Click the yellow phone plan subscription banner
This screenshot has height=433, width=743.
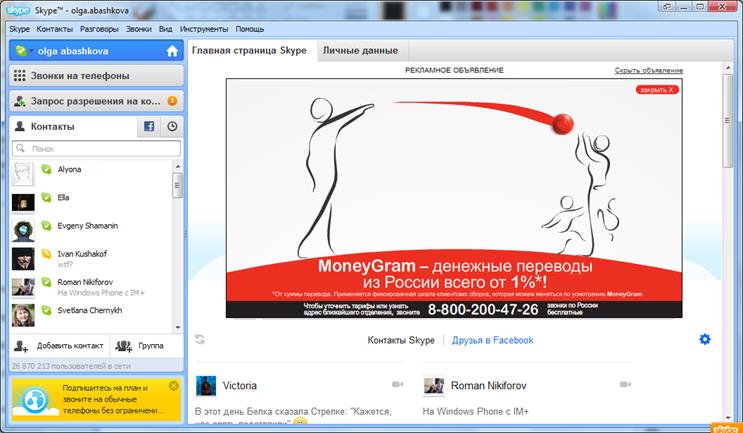(96, 399)
